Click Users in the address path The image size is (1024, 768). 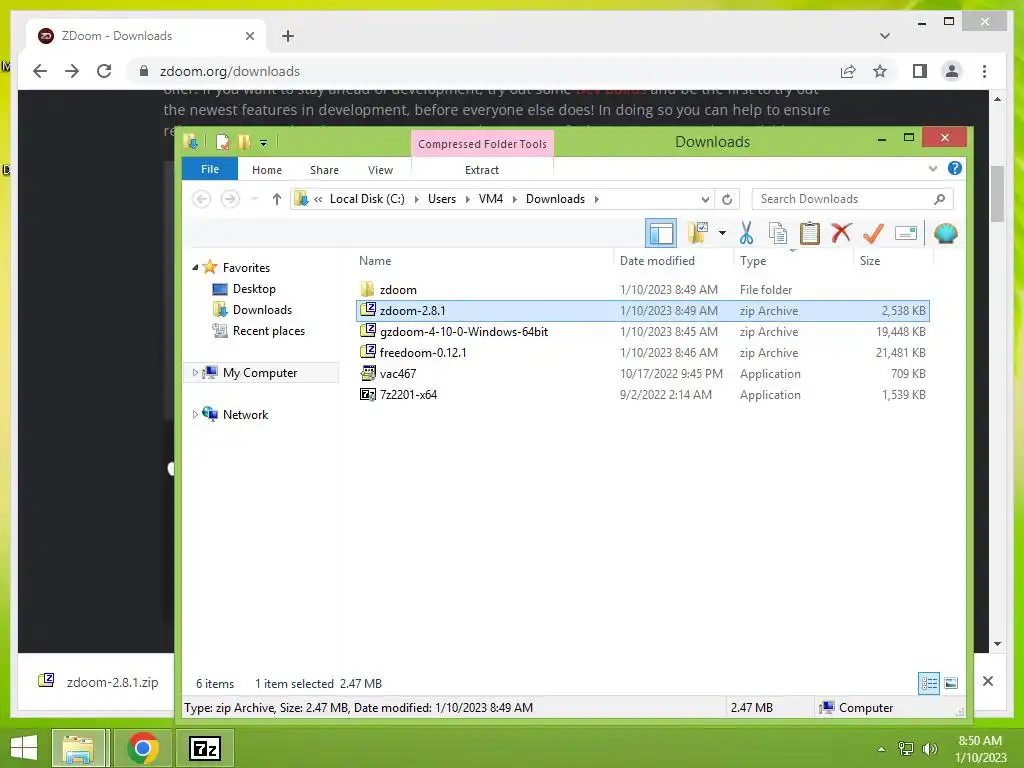[441, 199]
